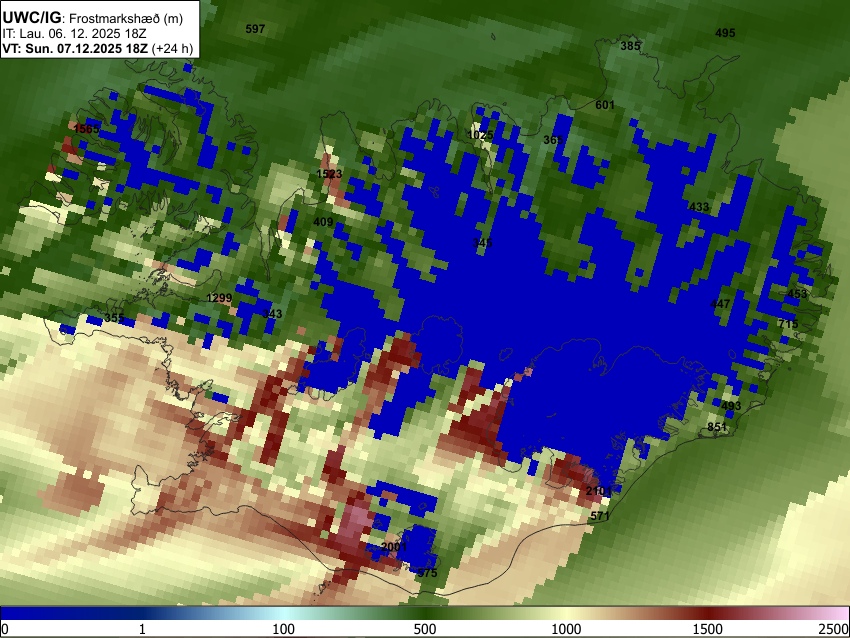Viewport: 850px width, 638px height.
Task: Click the color scale label 500
Action: 425,629
